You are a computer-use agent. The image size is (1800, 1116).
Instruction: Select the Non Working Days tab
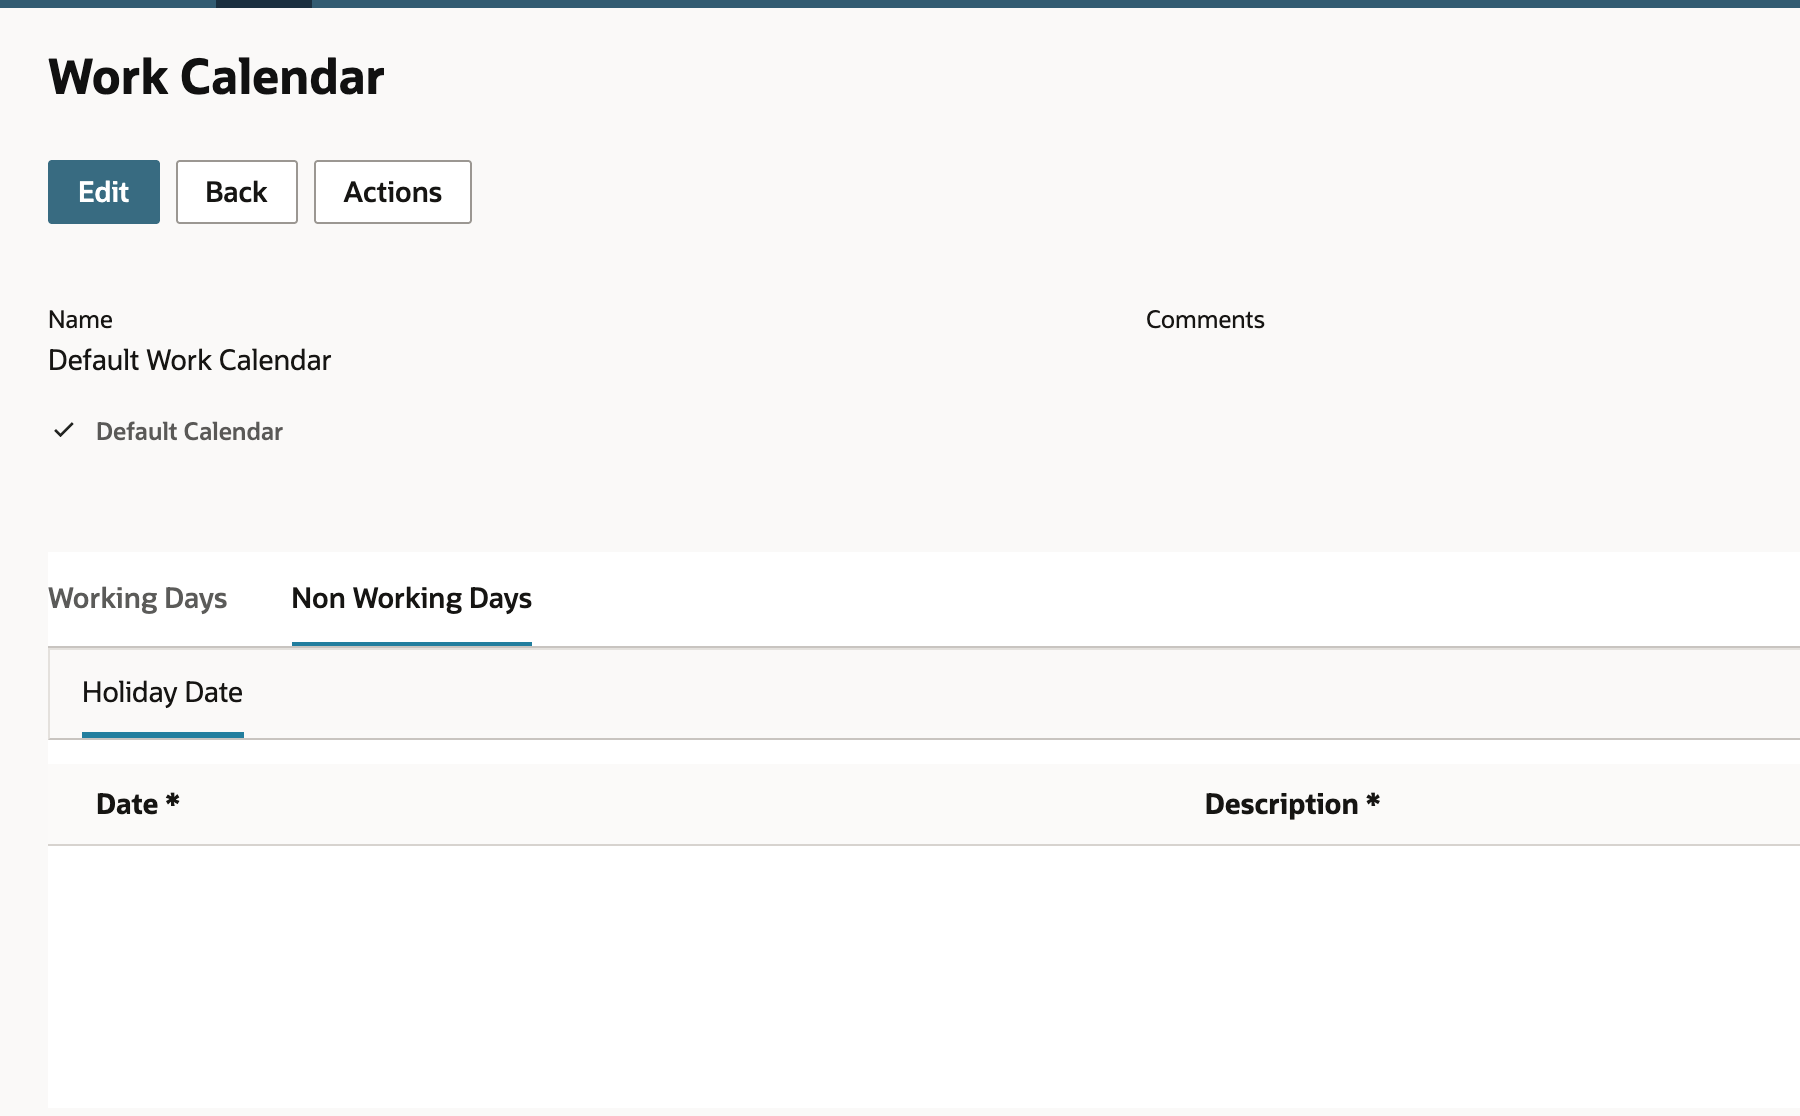pyautogui.click(x=412, y=598)
